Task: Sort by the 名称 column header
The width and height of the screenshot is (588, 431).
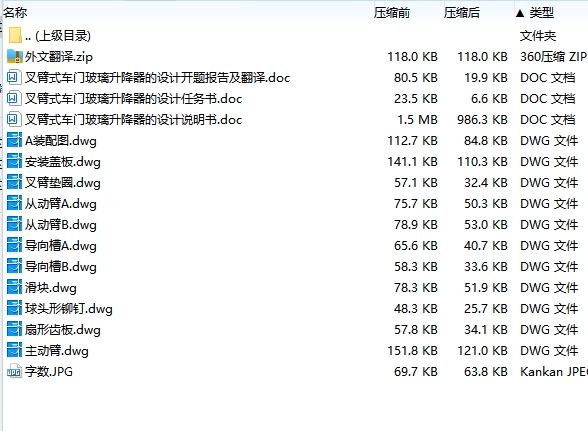Action: 15,12
